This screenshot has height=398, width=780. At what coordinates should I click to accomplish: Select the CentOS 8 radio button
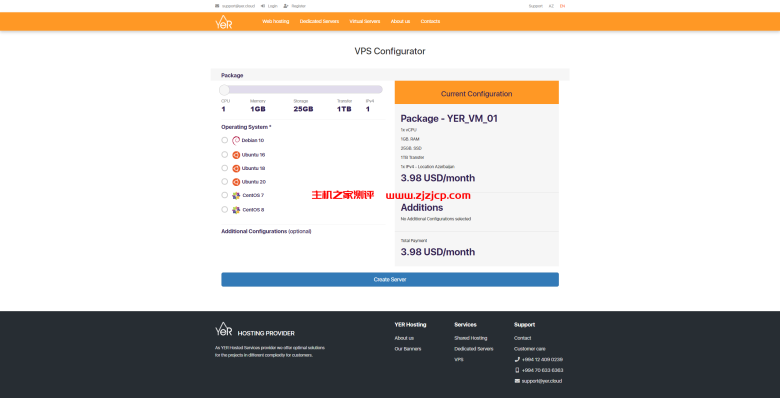click(224, 209)
